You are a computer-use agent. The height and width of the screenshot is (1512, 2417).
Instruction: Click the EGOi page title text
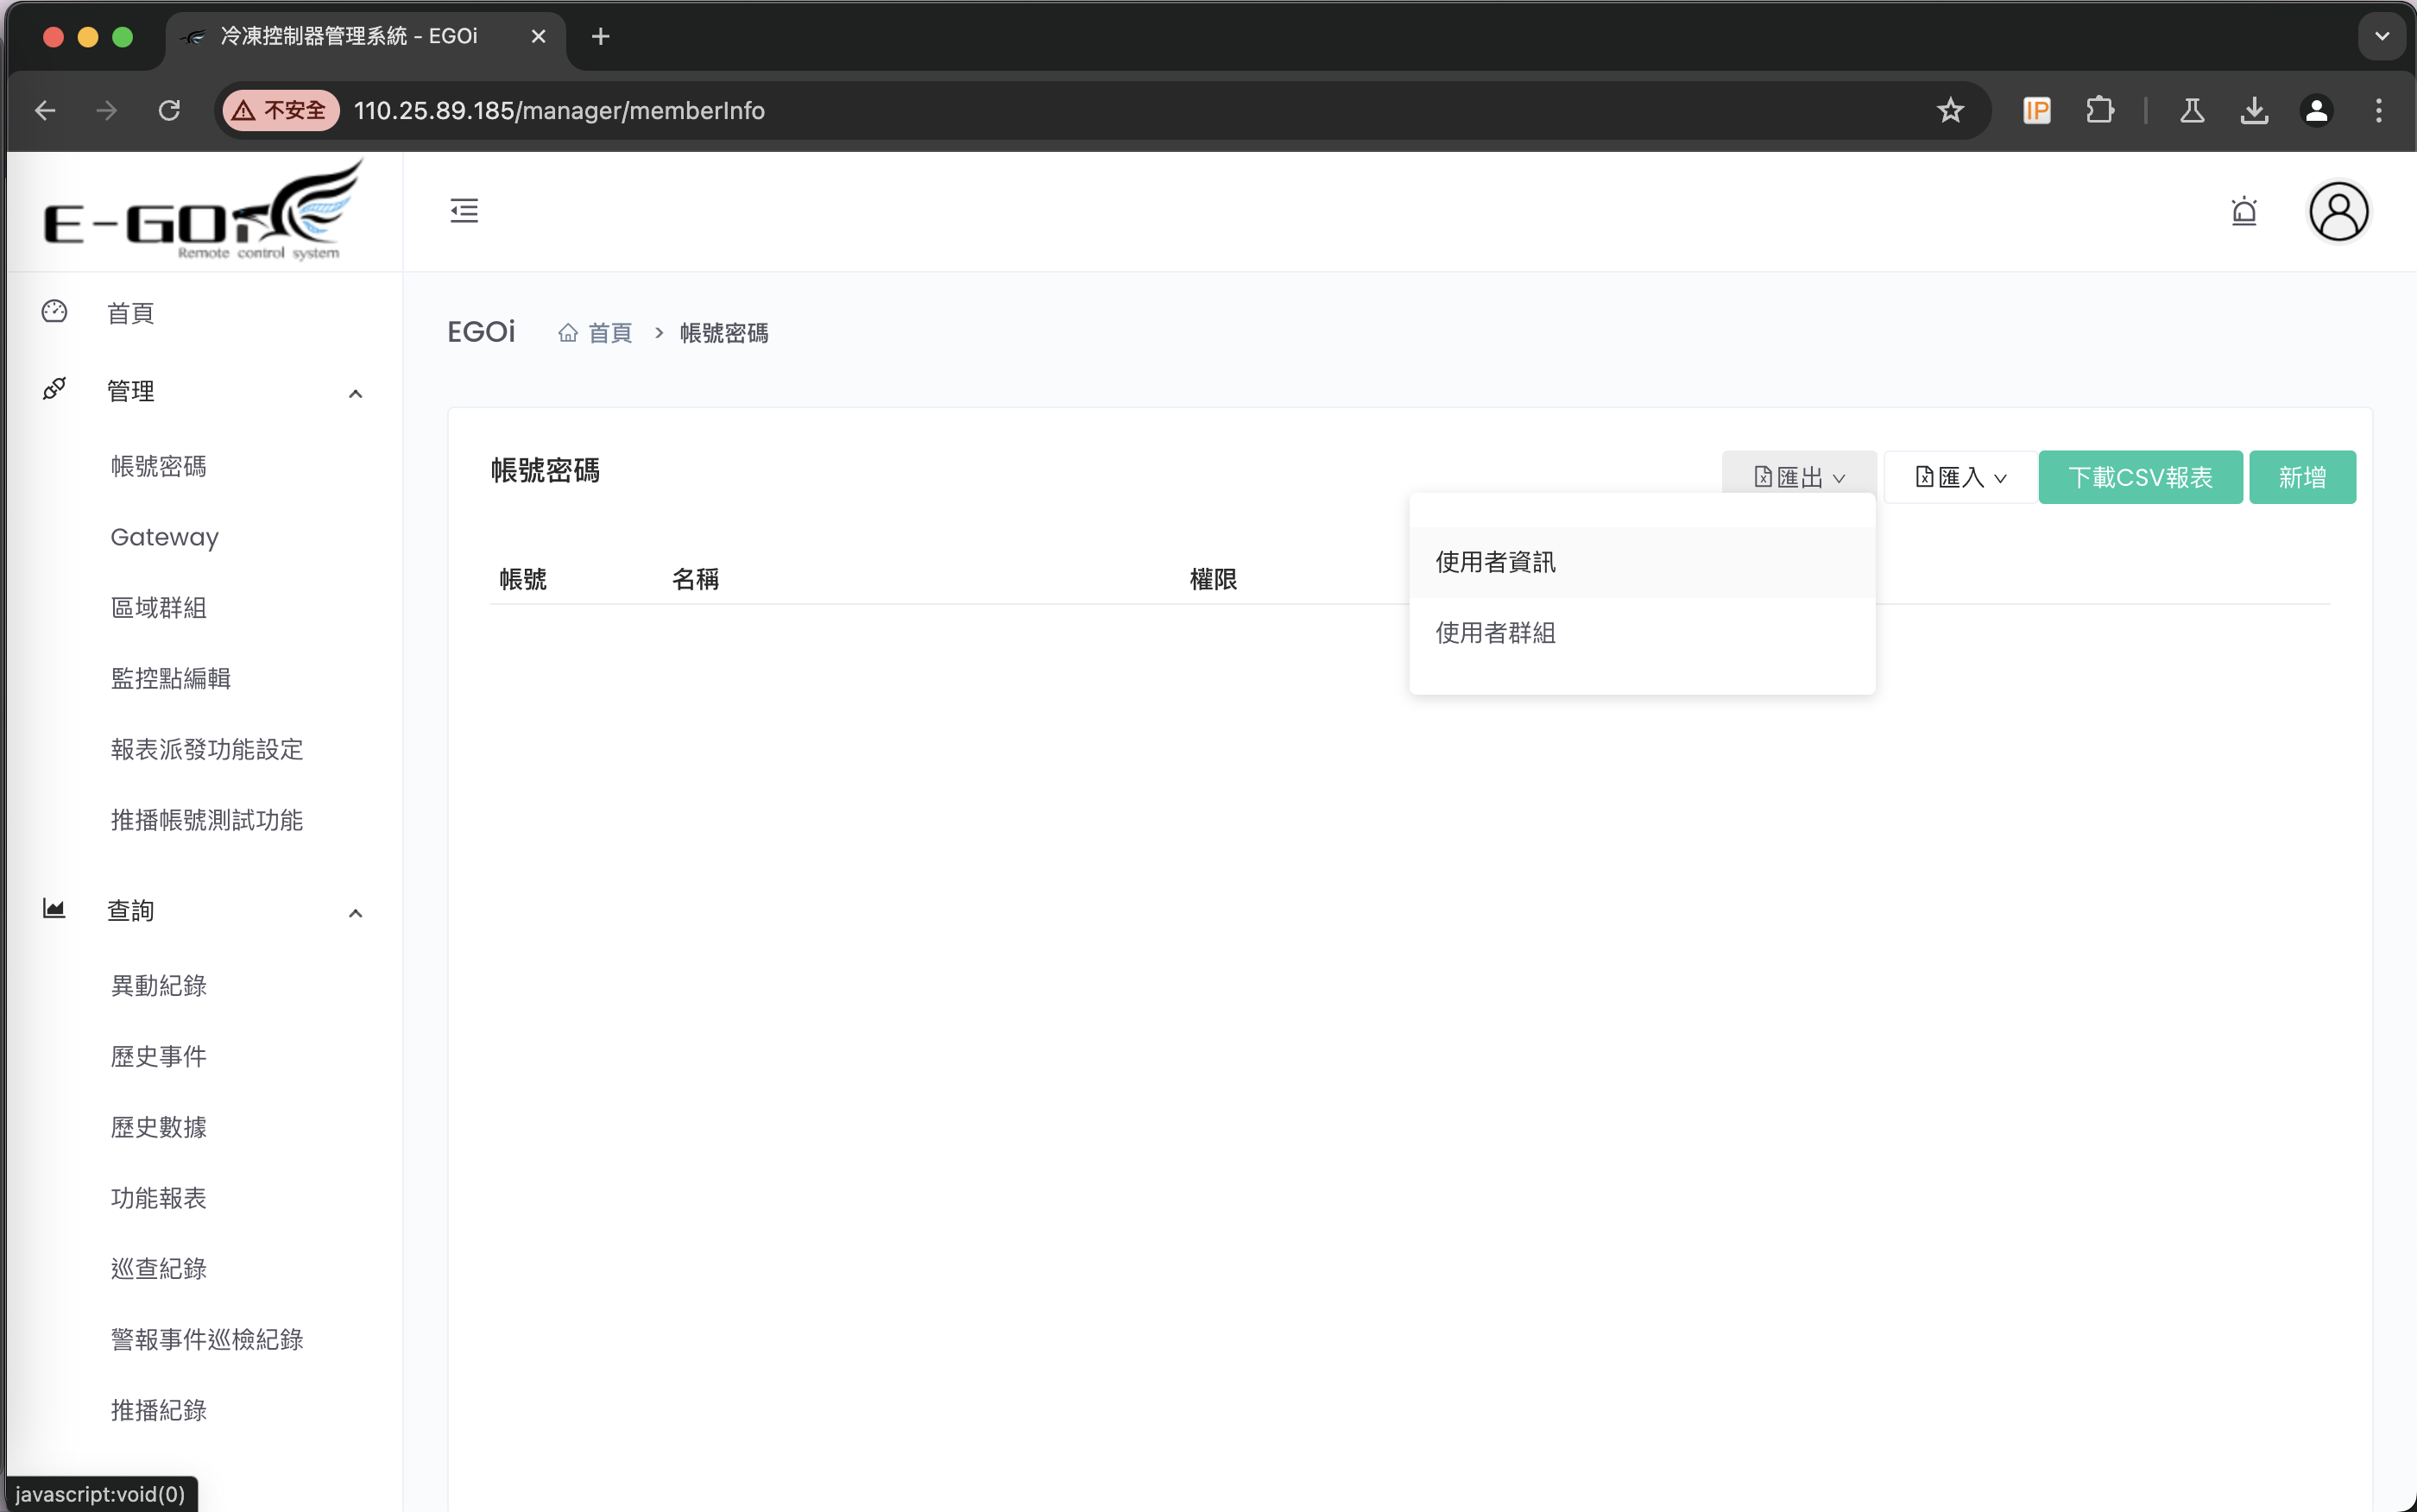pyautogui.click(x=481, y=332)
